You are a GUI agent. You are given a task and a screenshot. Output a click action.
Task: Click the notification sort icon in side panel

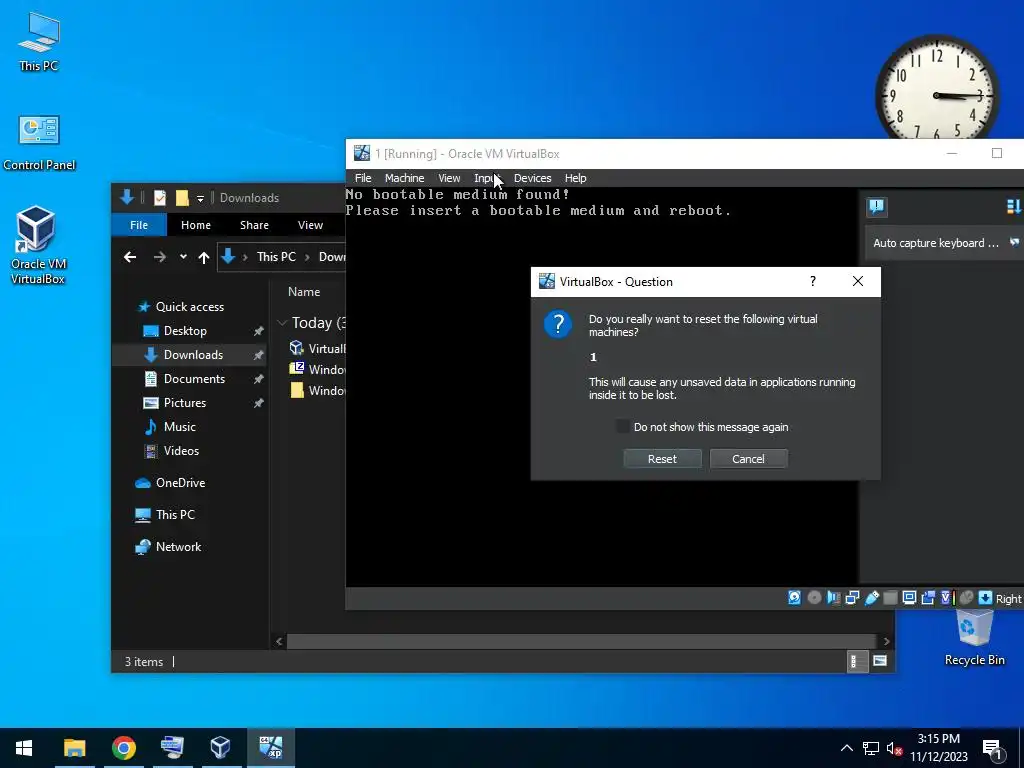(1014, 207)
